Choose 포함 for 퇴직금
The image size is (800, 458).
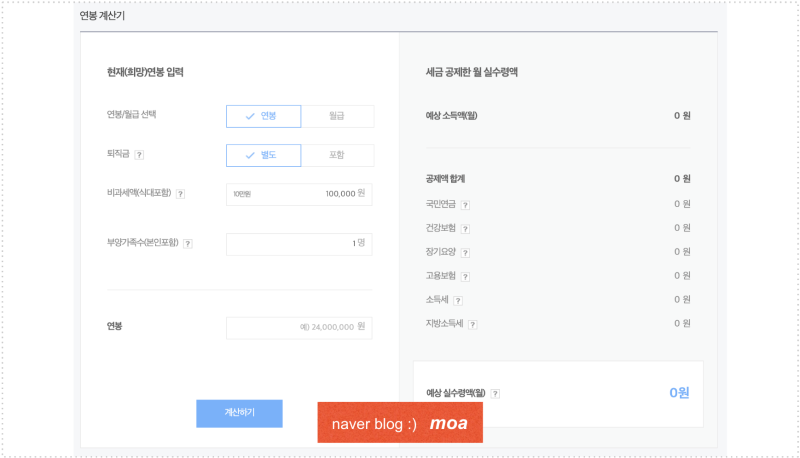pos(337,155)
